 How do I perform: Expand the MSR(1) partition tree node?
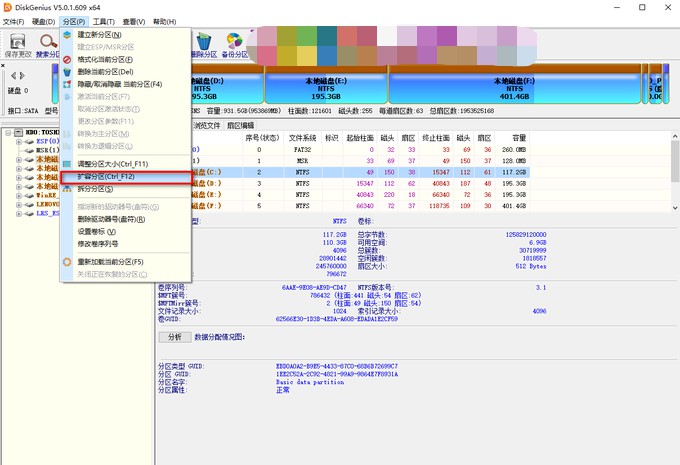(x=18, y=150)
